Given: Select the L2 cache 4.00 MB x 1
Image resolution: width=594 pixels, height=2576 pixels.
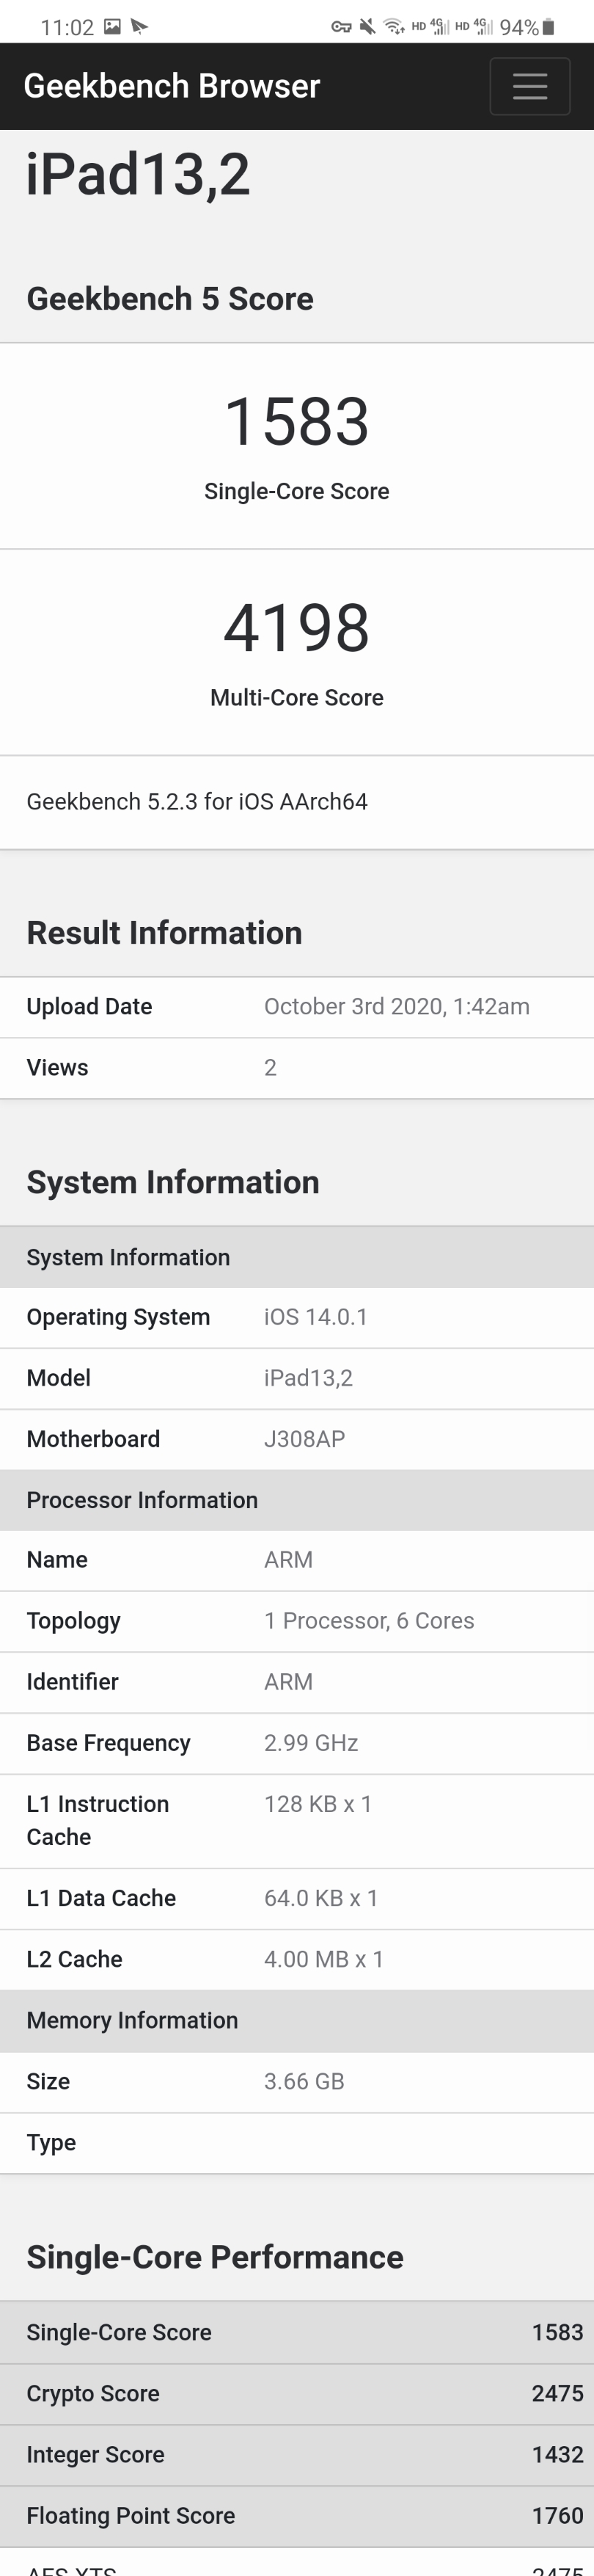Looking at the screenshot, I should 324,1959.
